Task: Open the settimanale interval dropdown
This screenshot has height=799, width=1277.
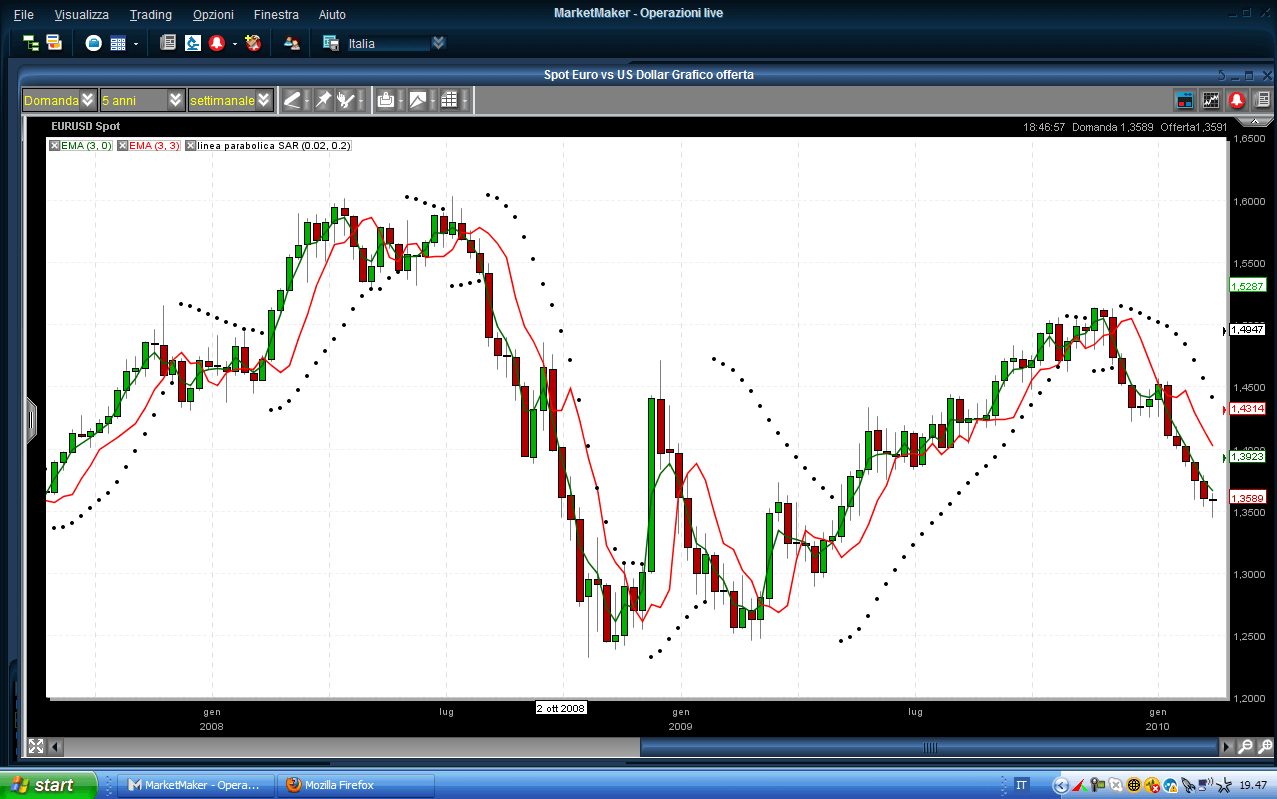Action: [263, 100]
